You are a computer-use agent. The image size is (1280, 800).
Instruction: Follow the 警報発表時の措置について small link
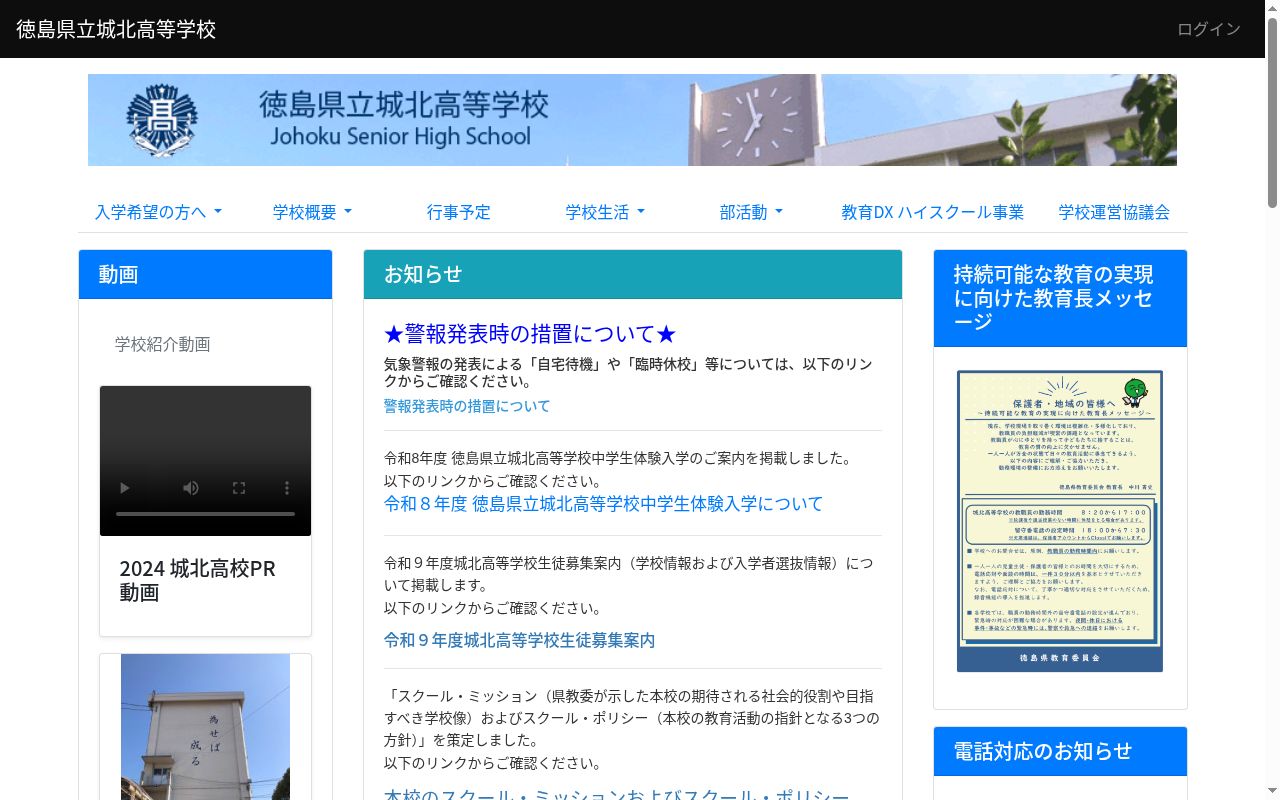[467, 406]
